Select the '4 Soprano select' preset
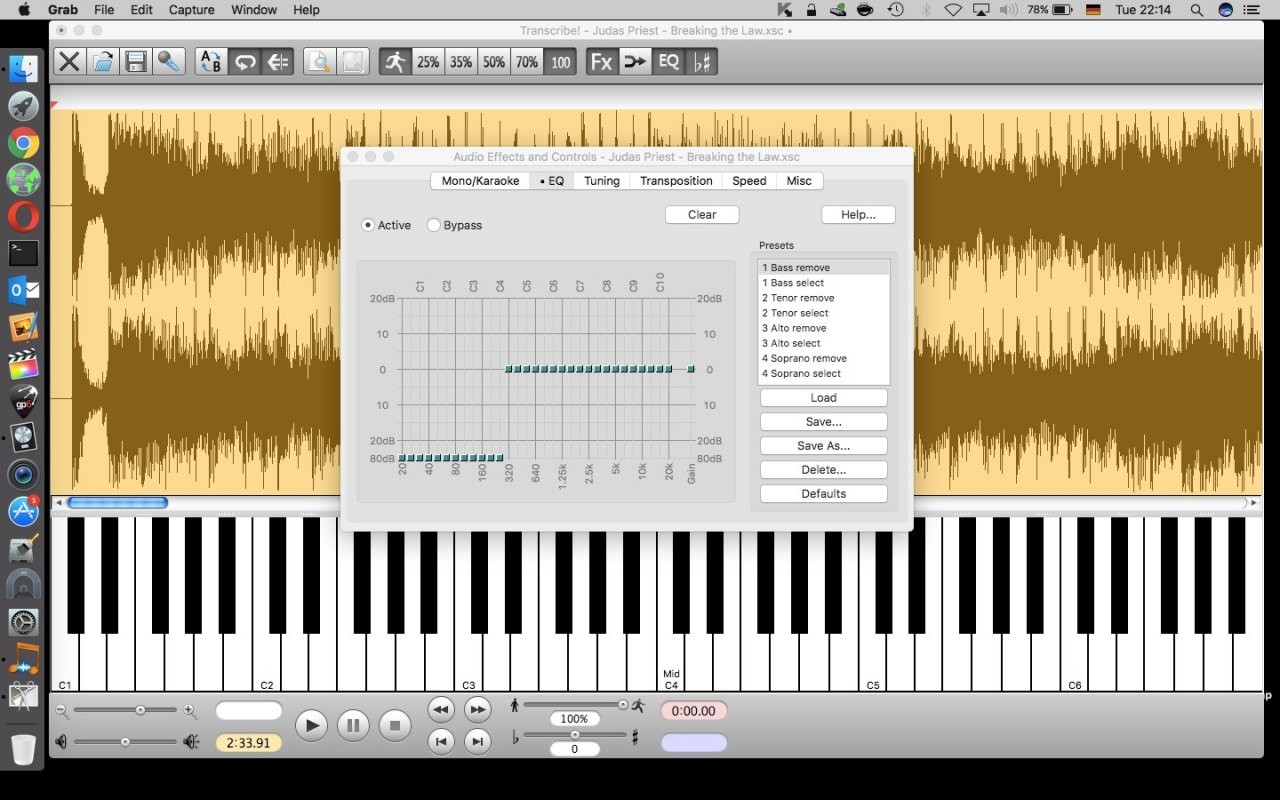Screen dimensions: 1280x800 pyautogui.click(x=824, y=373)
